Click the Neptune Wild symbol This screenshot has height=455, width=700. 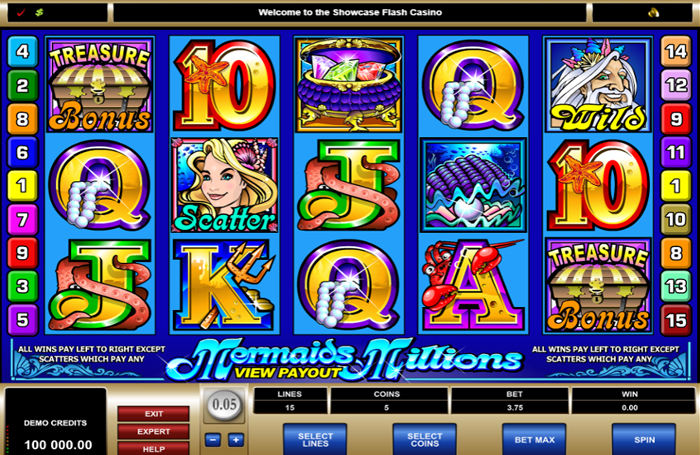pos(598,85)
